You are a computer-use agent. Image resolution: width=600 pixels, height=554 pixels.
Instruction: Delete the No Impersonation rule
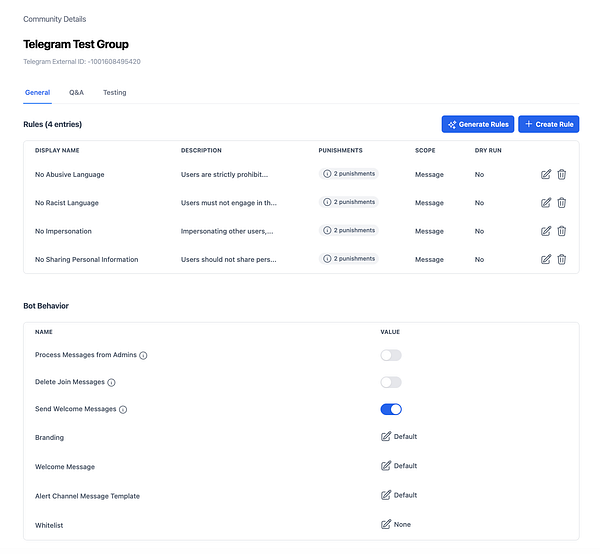click(561, 231)
